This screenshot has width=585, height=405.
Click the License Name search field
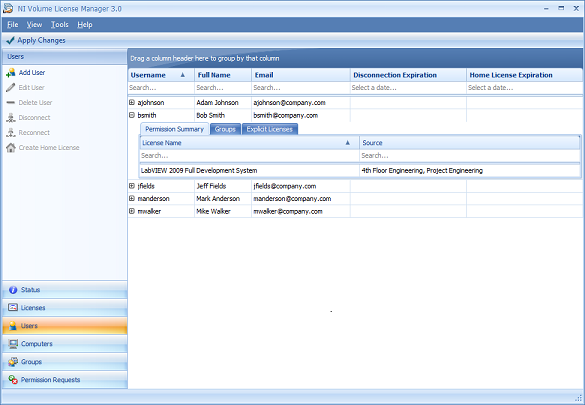point(249,156)
